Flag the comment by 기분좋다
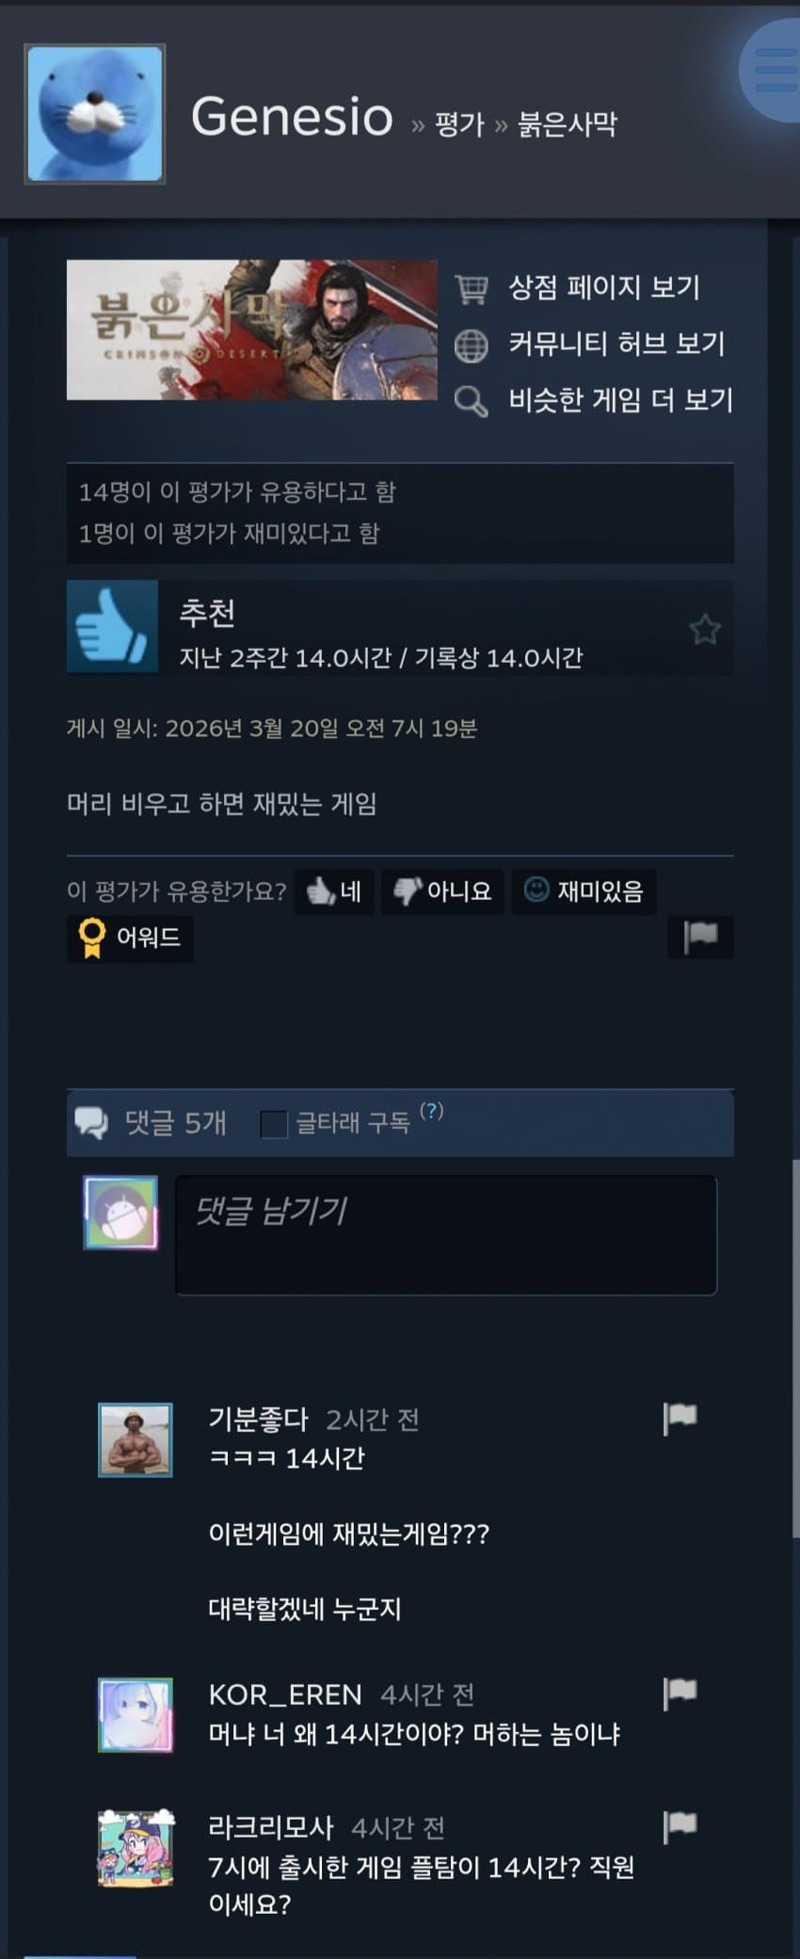800x1959 pixels. point(680,1418)
